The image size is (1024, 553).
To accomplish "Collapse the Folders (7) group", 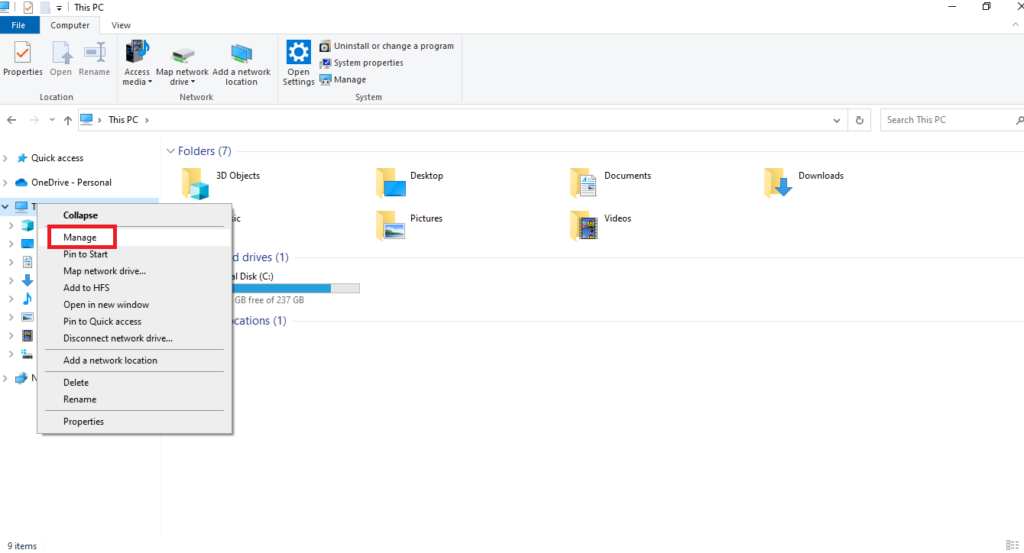I will [169, 151].
